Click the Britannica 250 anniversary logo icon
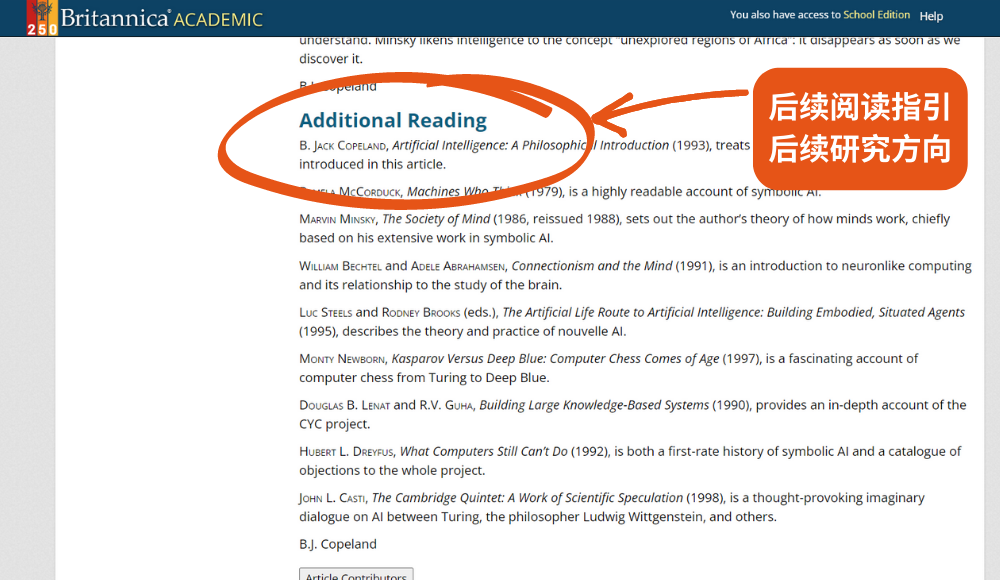Viewport: 1000px width, 580px height. click(42, 17)
